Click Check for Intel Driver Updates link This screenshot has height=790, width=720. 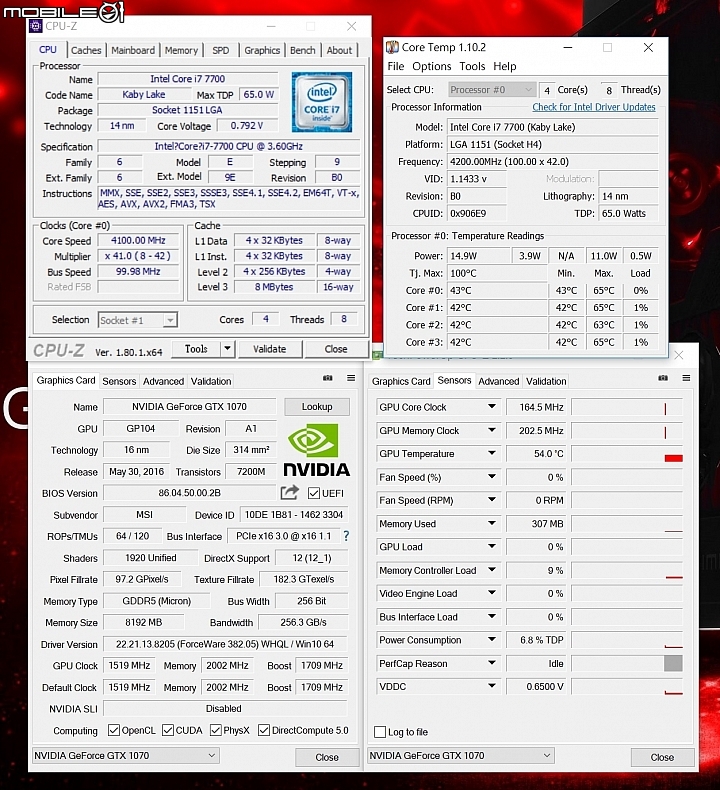[x=594, y=107]
